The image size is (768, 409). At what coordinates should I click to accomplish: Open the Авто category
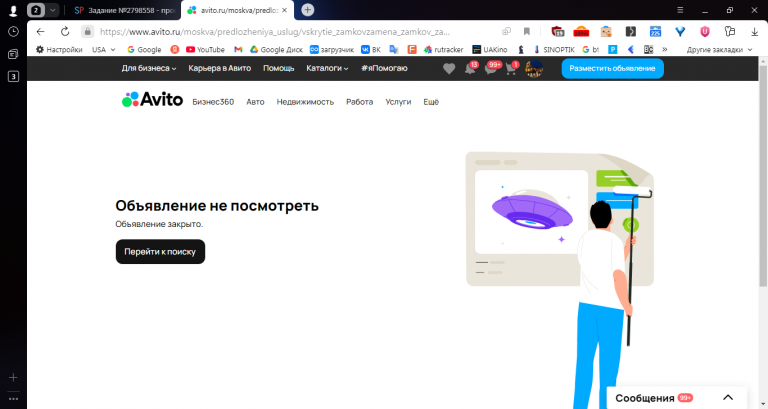pos(255,102)
